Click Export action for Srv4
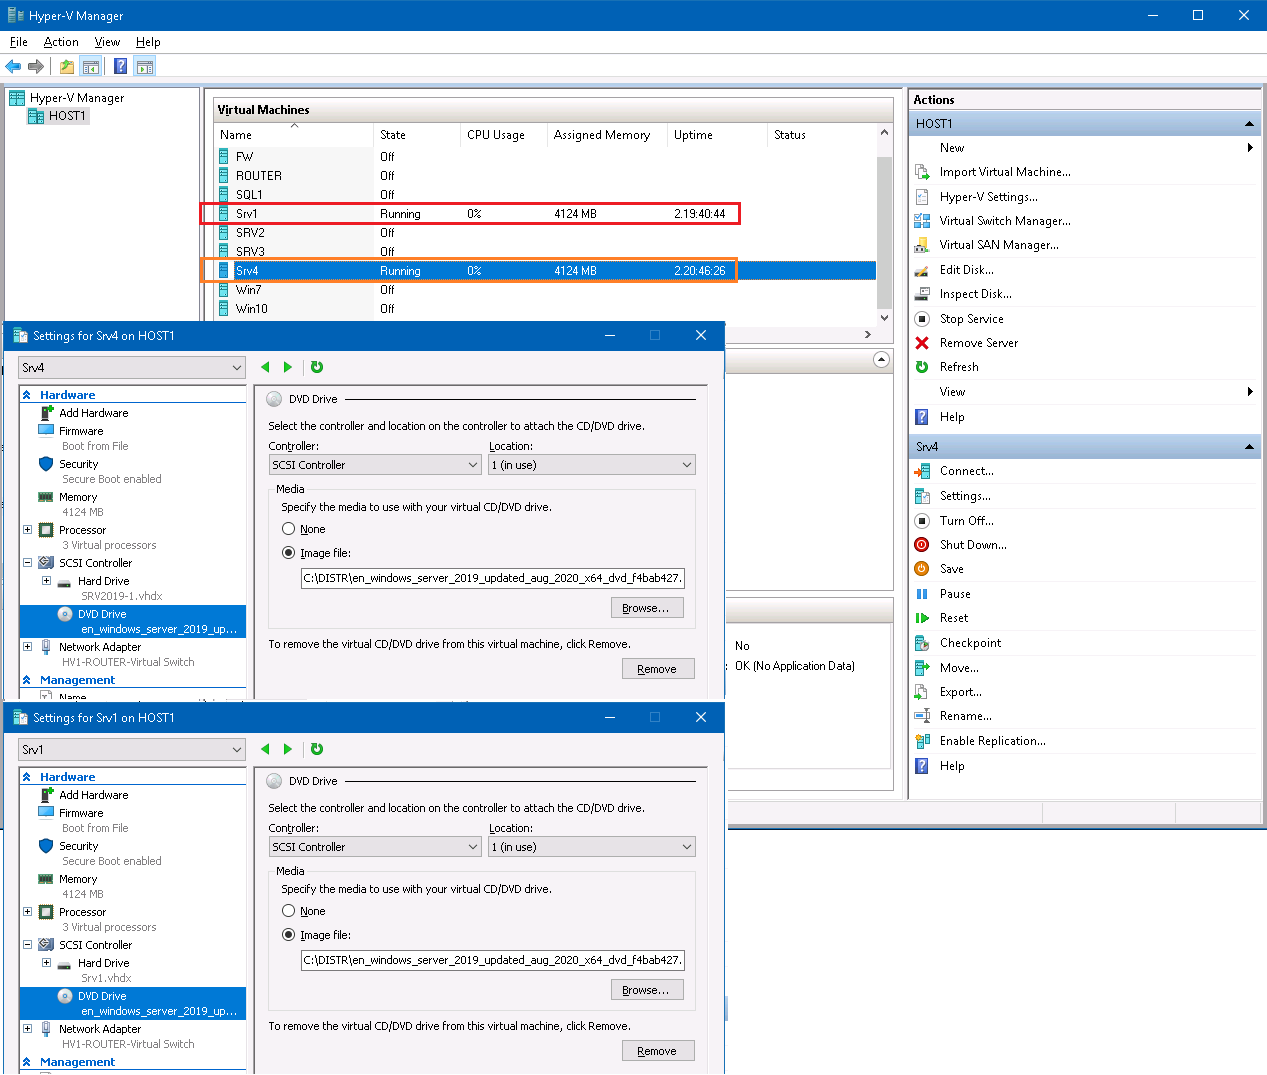Image resolution: width=1267 pixels, height=1075 pixels. click(960, 692)
